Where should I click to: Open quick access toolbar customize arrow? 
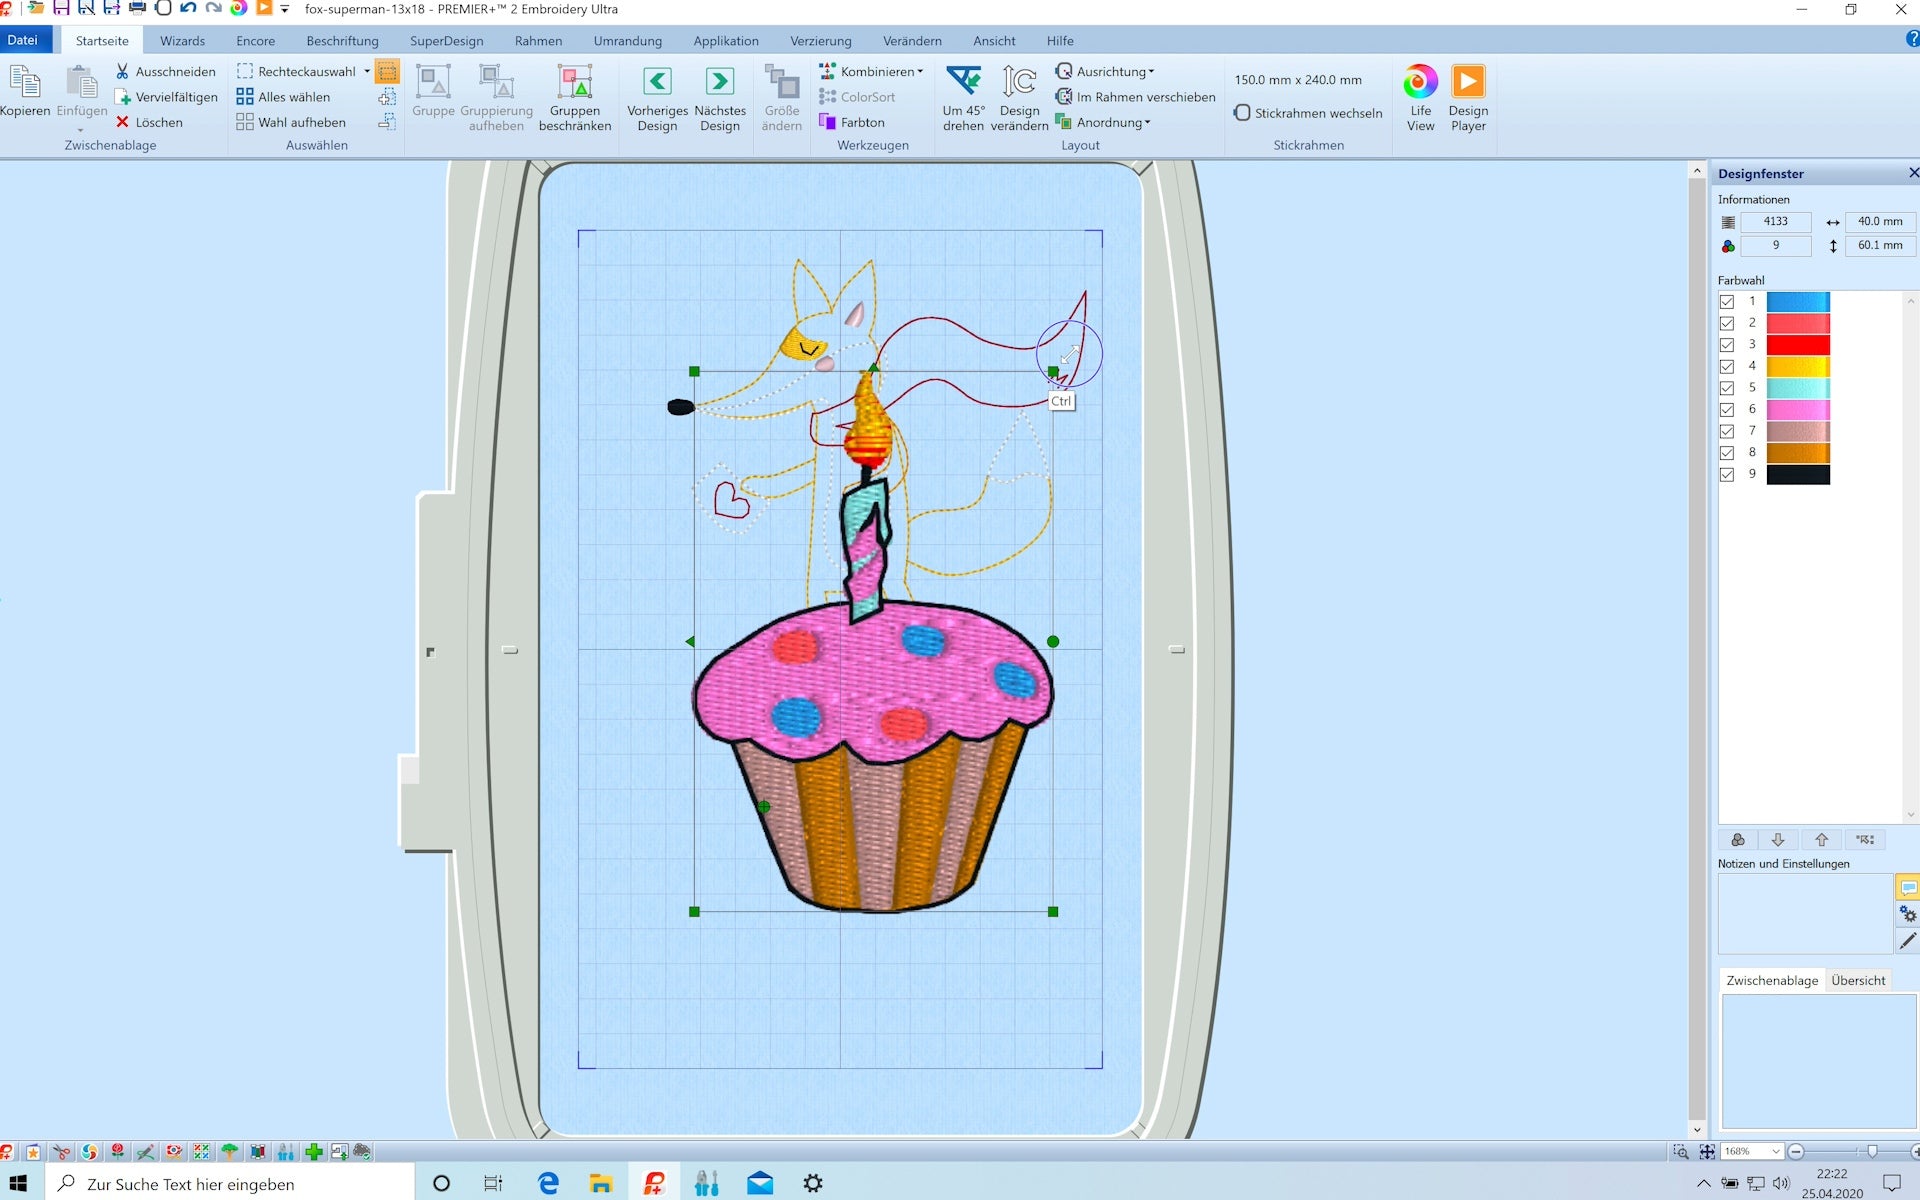click(x=285, y=9)
